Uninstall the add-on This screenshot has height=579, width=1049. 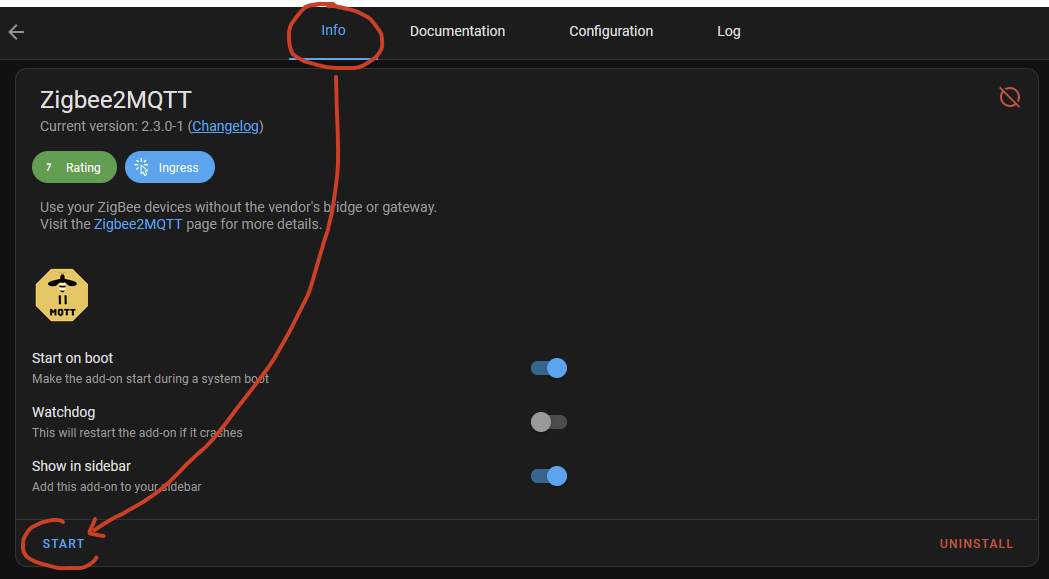click(x=976, y=544)
